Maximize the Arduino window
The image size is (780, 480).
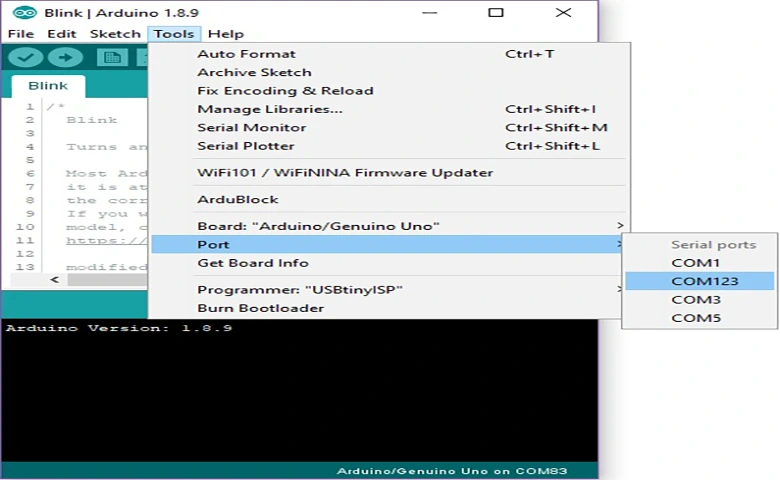click(495, 12)
